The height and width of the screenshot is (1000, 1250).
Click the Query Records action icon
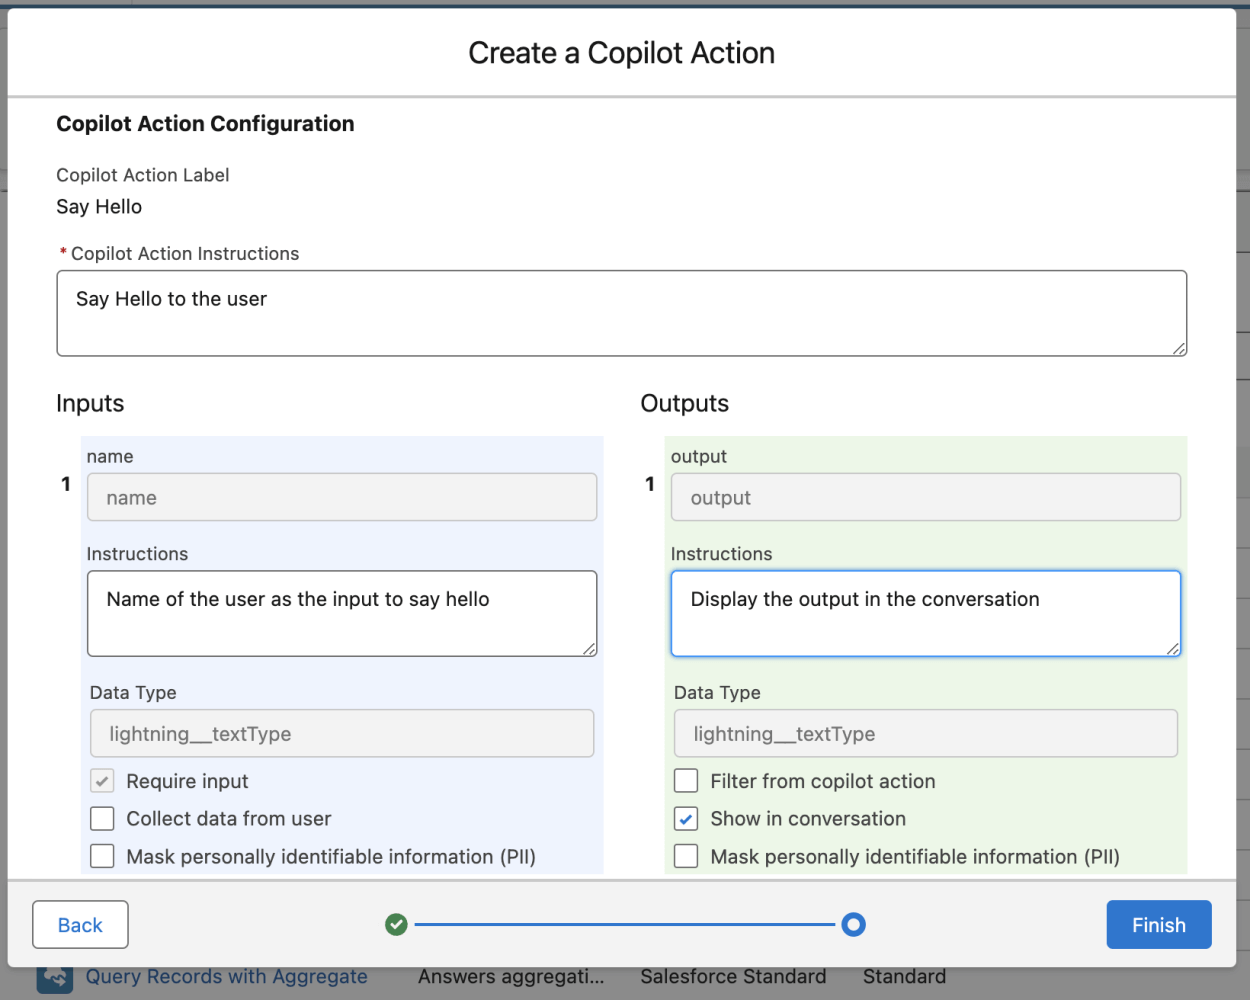click(x=55, y=979)
